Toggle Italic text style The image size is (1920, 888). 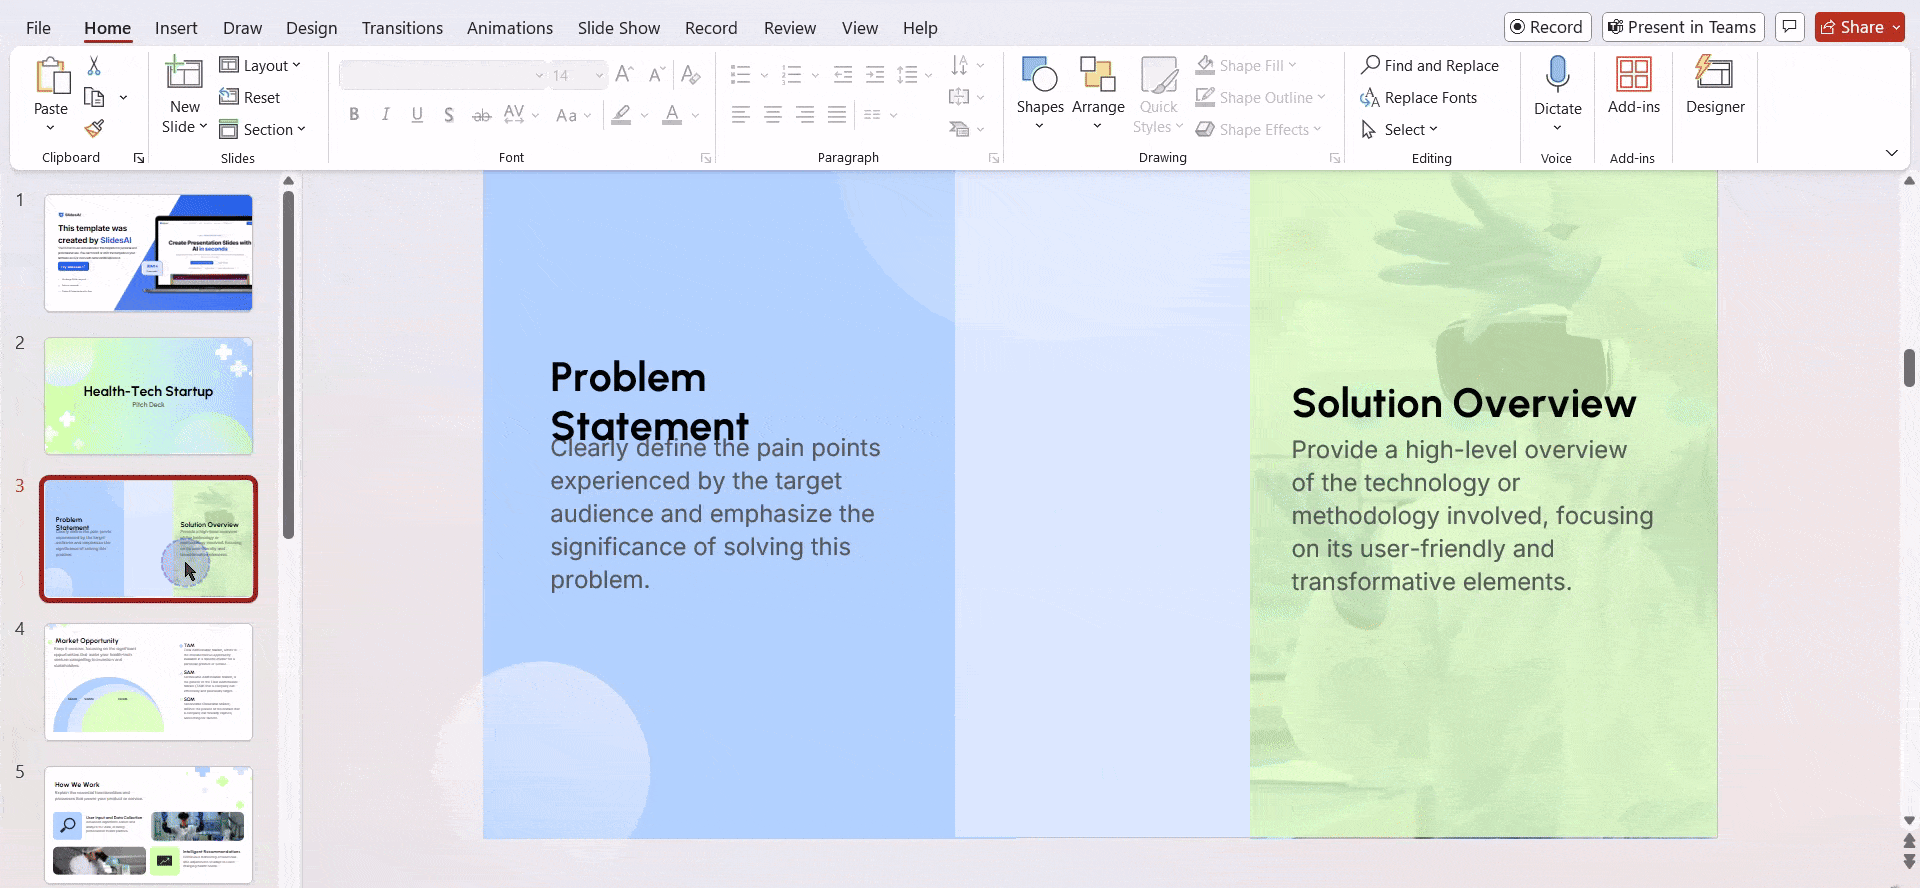385,115
